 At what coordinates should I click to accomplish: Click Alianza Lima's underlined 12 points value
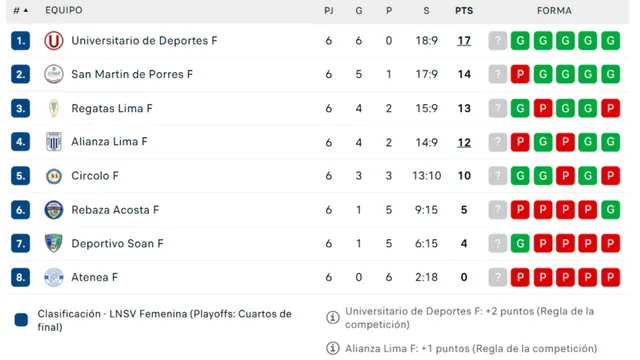coord(464,142)
